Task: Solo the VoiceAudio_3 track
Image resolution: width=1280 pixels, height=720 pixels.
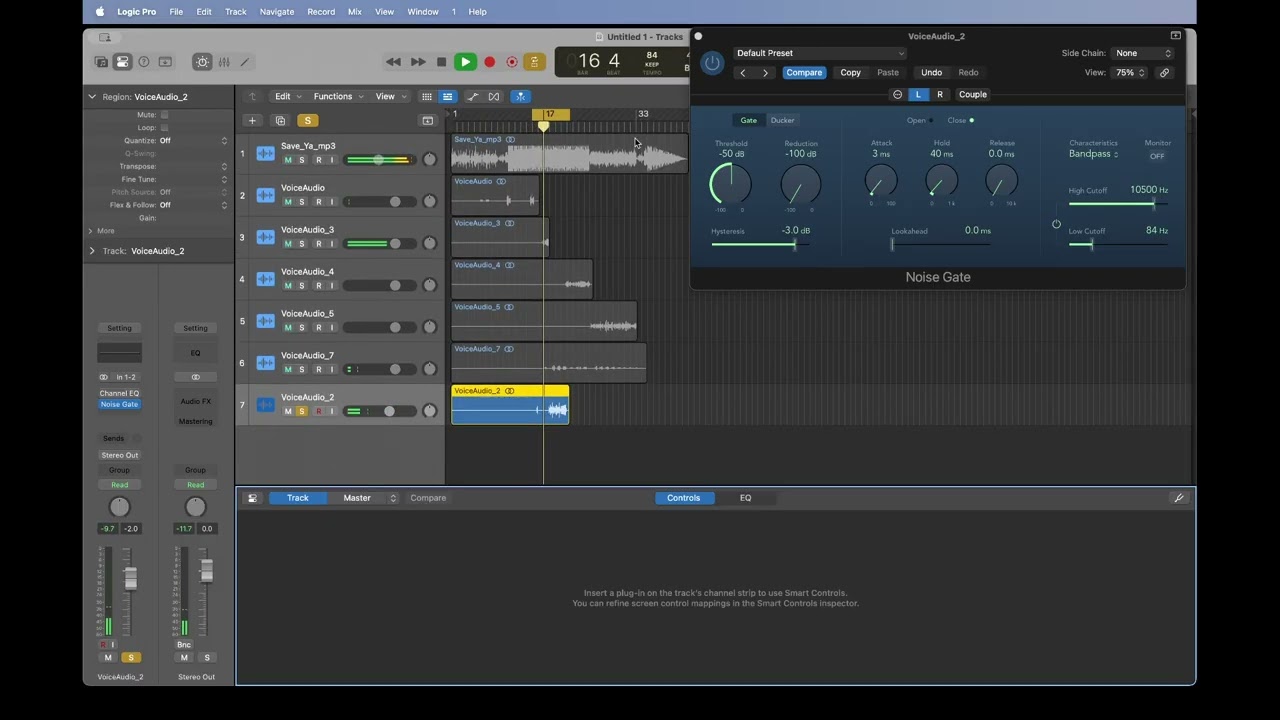Action: (x=302, y=244)
